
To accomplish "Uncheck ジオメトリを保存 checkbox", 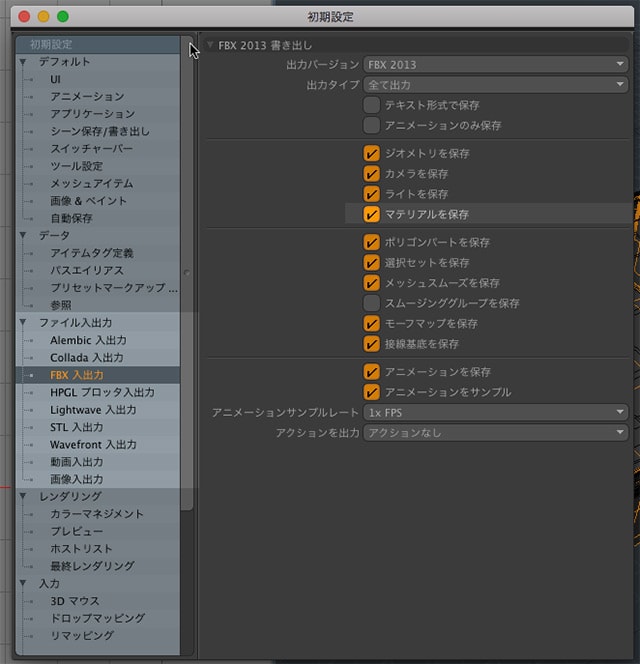I will (372, 154).
